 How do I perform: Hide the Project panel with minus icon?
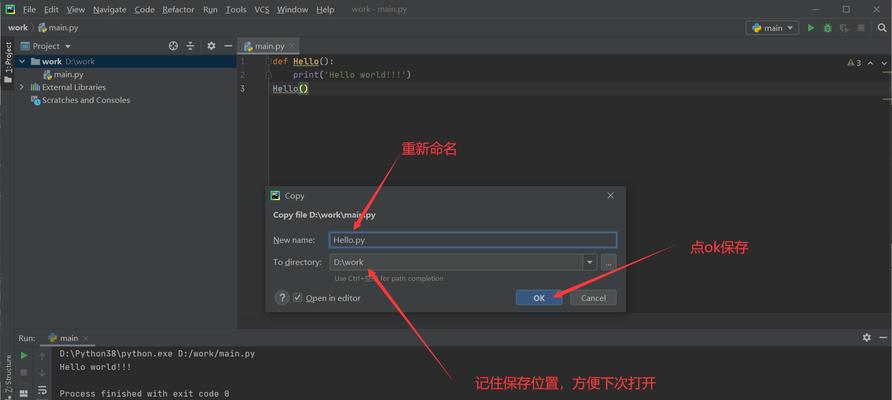click(228, 46)
